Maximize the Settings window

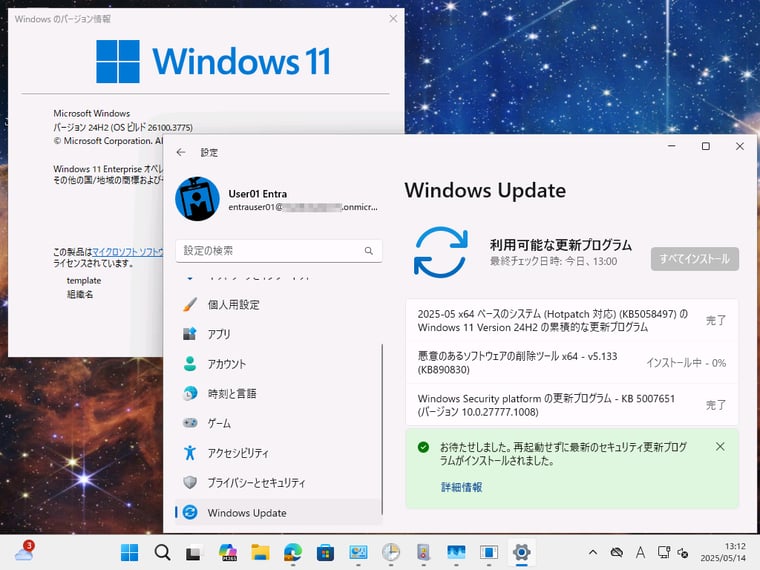click(x=706, y=146)
